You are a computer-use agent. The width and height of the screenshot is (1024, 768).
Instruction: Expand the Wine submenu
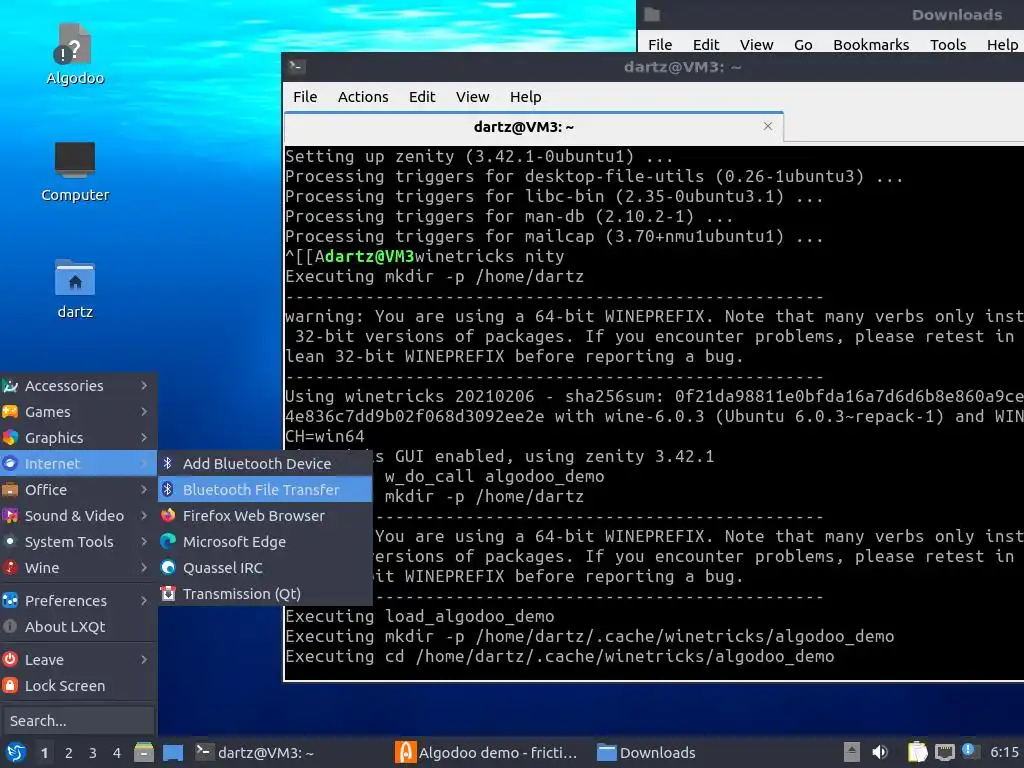click(78, 568)
